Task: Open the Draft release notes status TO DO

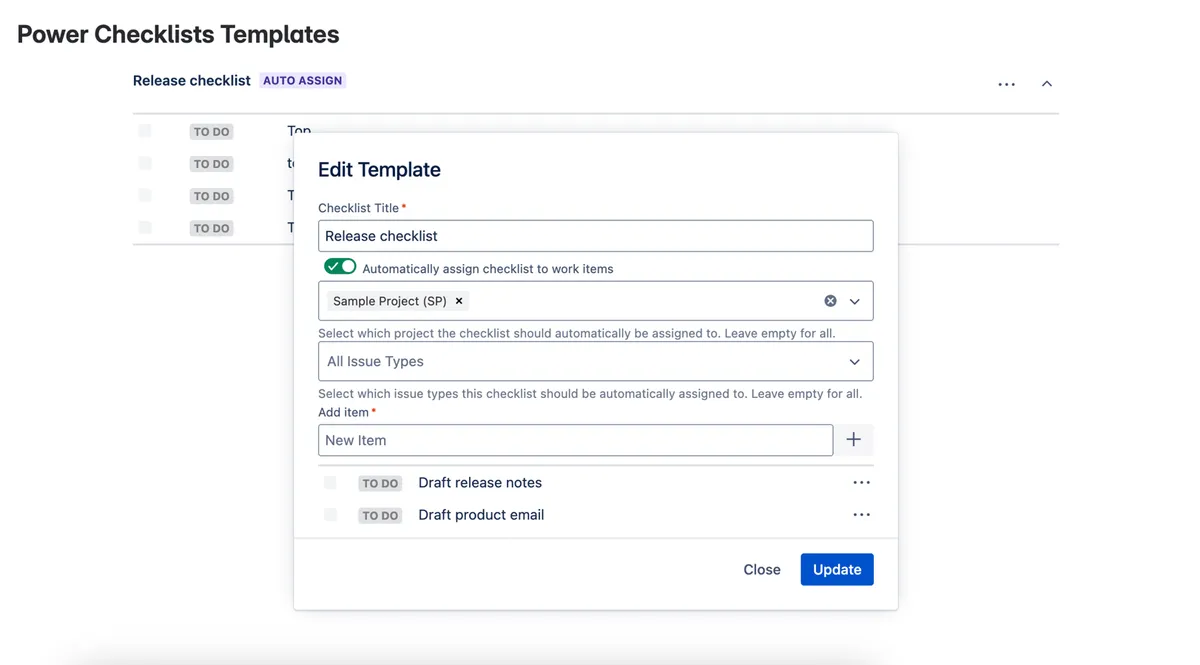Action: tap(380, 483)
